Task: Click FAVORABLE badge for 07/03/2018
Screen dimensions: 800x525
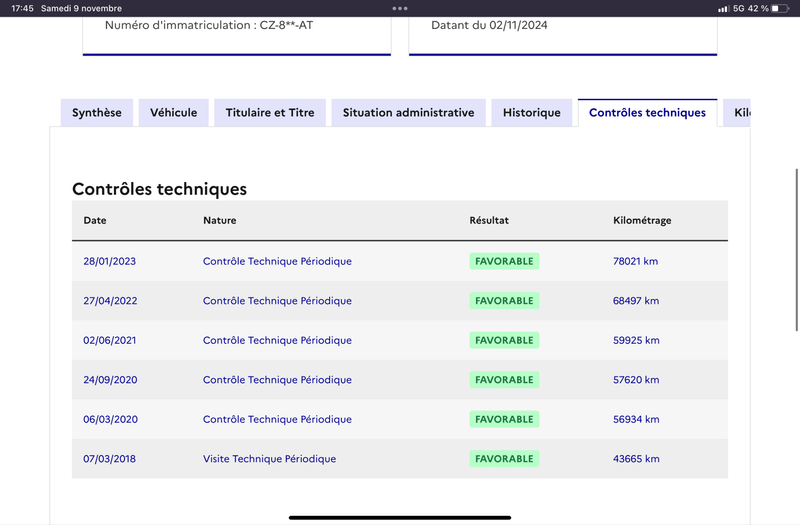Action: pyautogui.click(x=504, y=459)
